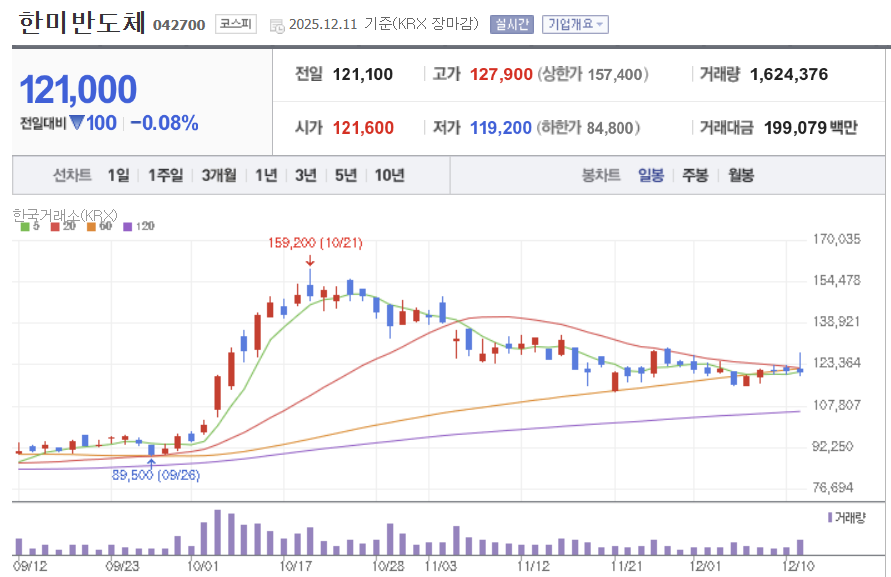The height and width of the screenshot is (577, 891).
Task: Select the 3년 line chart tab
Action: 306,175
